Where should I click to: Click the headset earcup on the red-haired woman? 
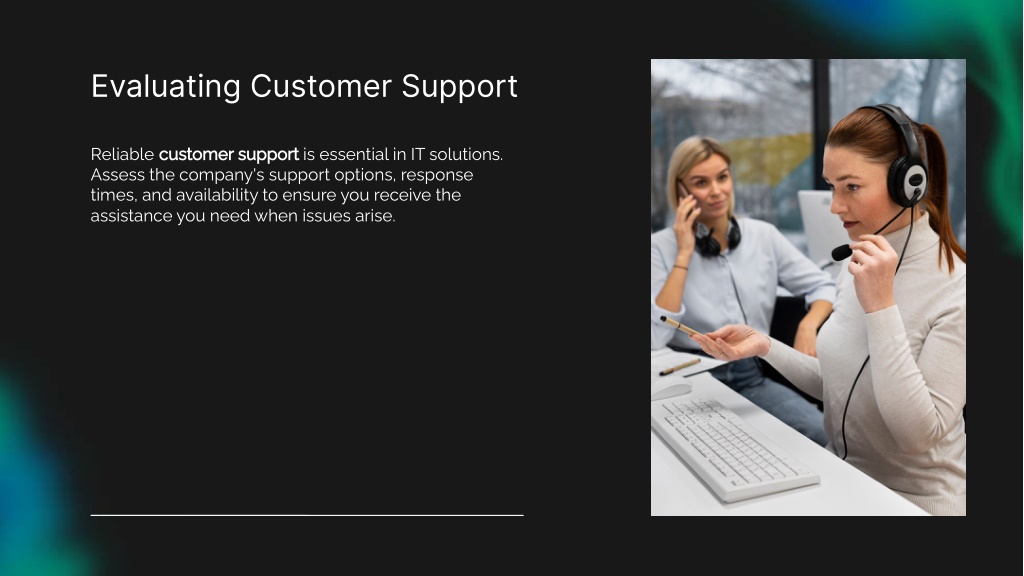907,182
